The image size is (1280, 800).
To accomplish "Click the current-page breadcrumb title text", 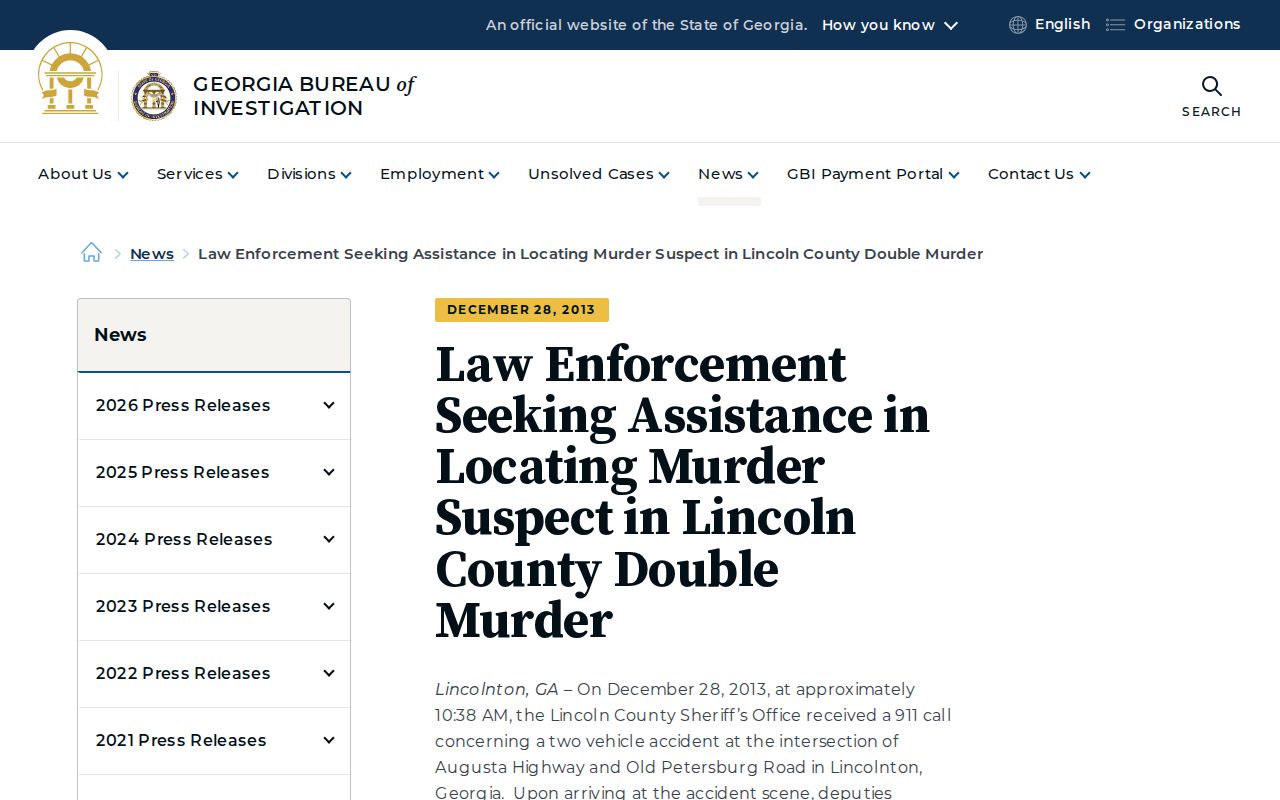I will pos(590,254).
